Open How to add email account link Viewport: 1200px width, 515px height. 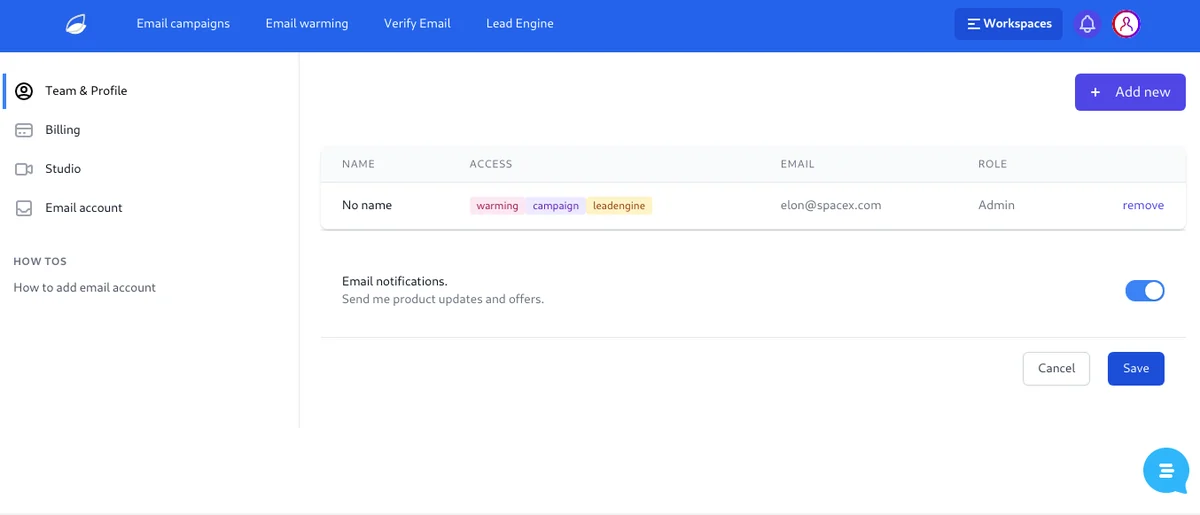[85, 288]
